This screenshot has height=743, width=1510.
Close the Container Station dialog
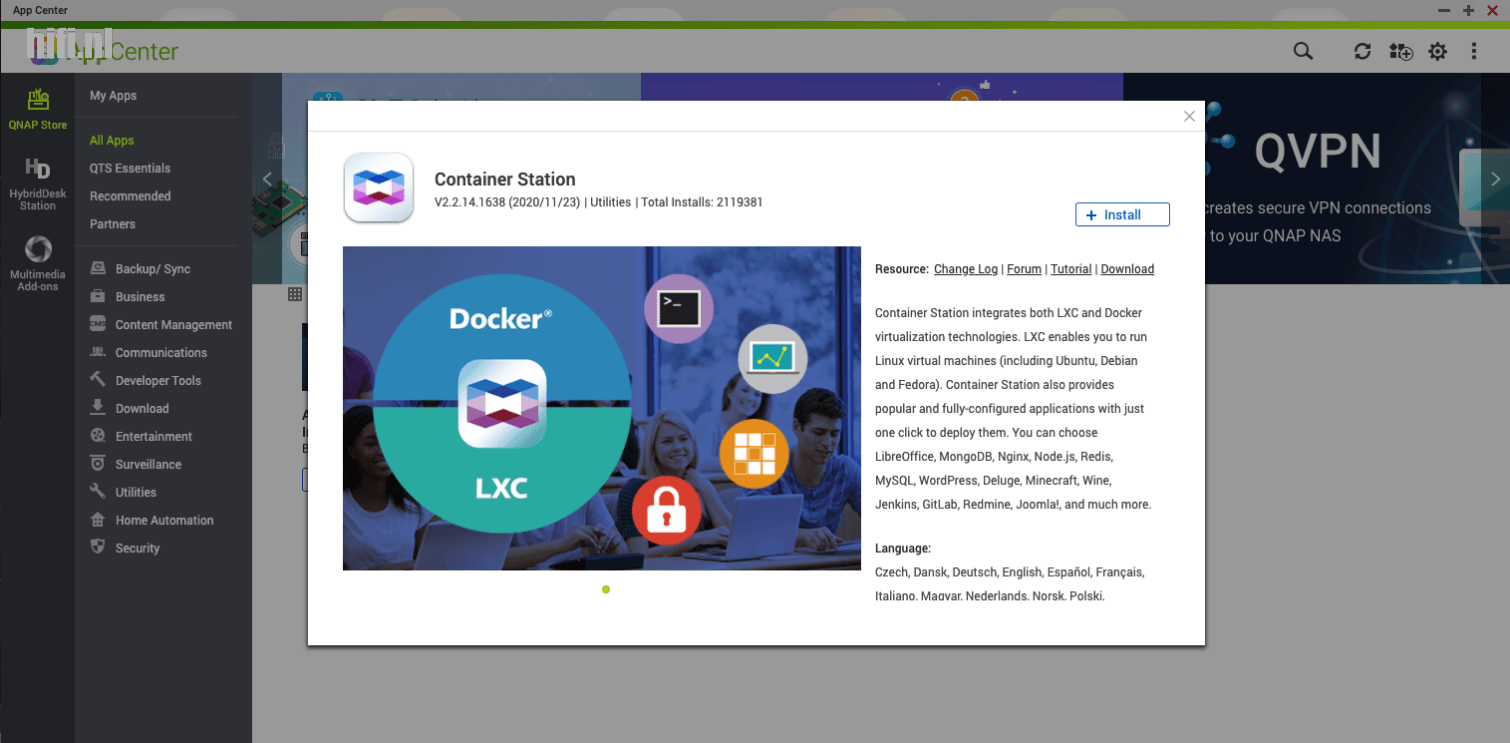point(1189,116)
